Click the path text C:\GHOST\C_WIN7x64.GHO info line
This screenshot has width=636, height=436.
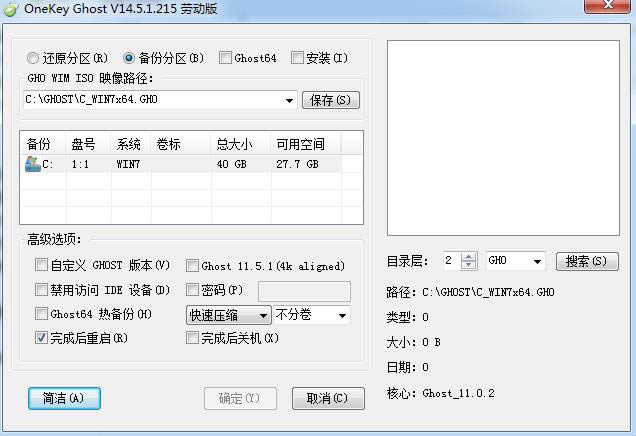488,292
